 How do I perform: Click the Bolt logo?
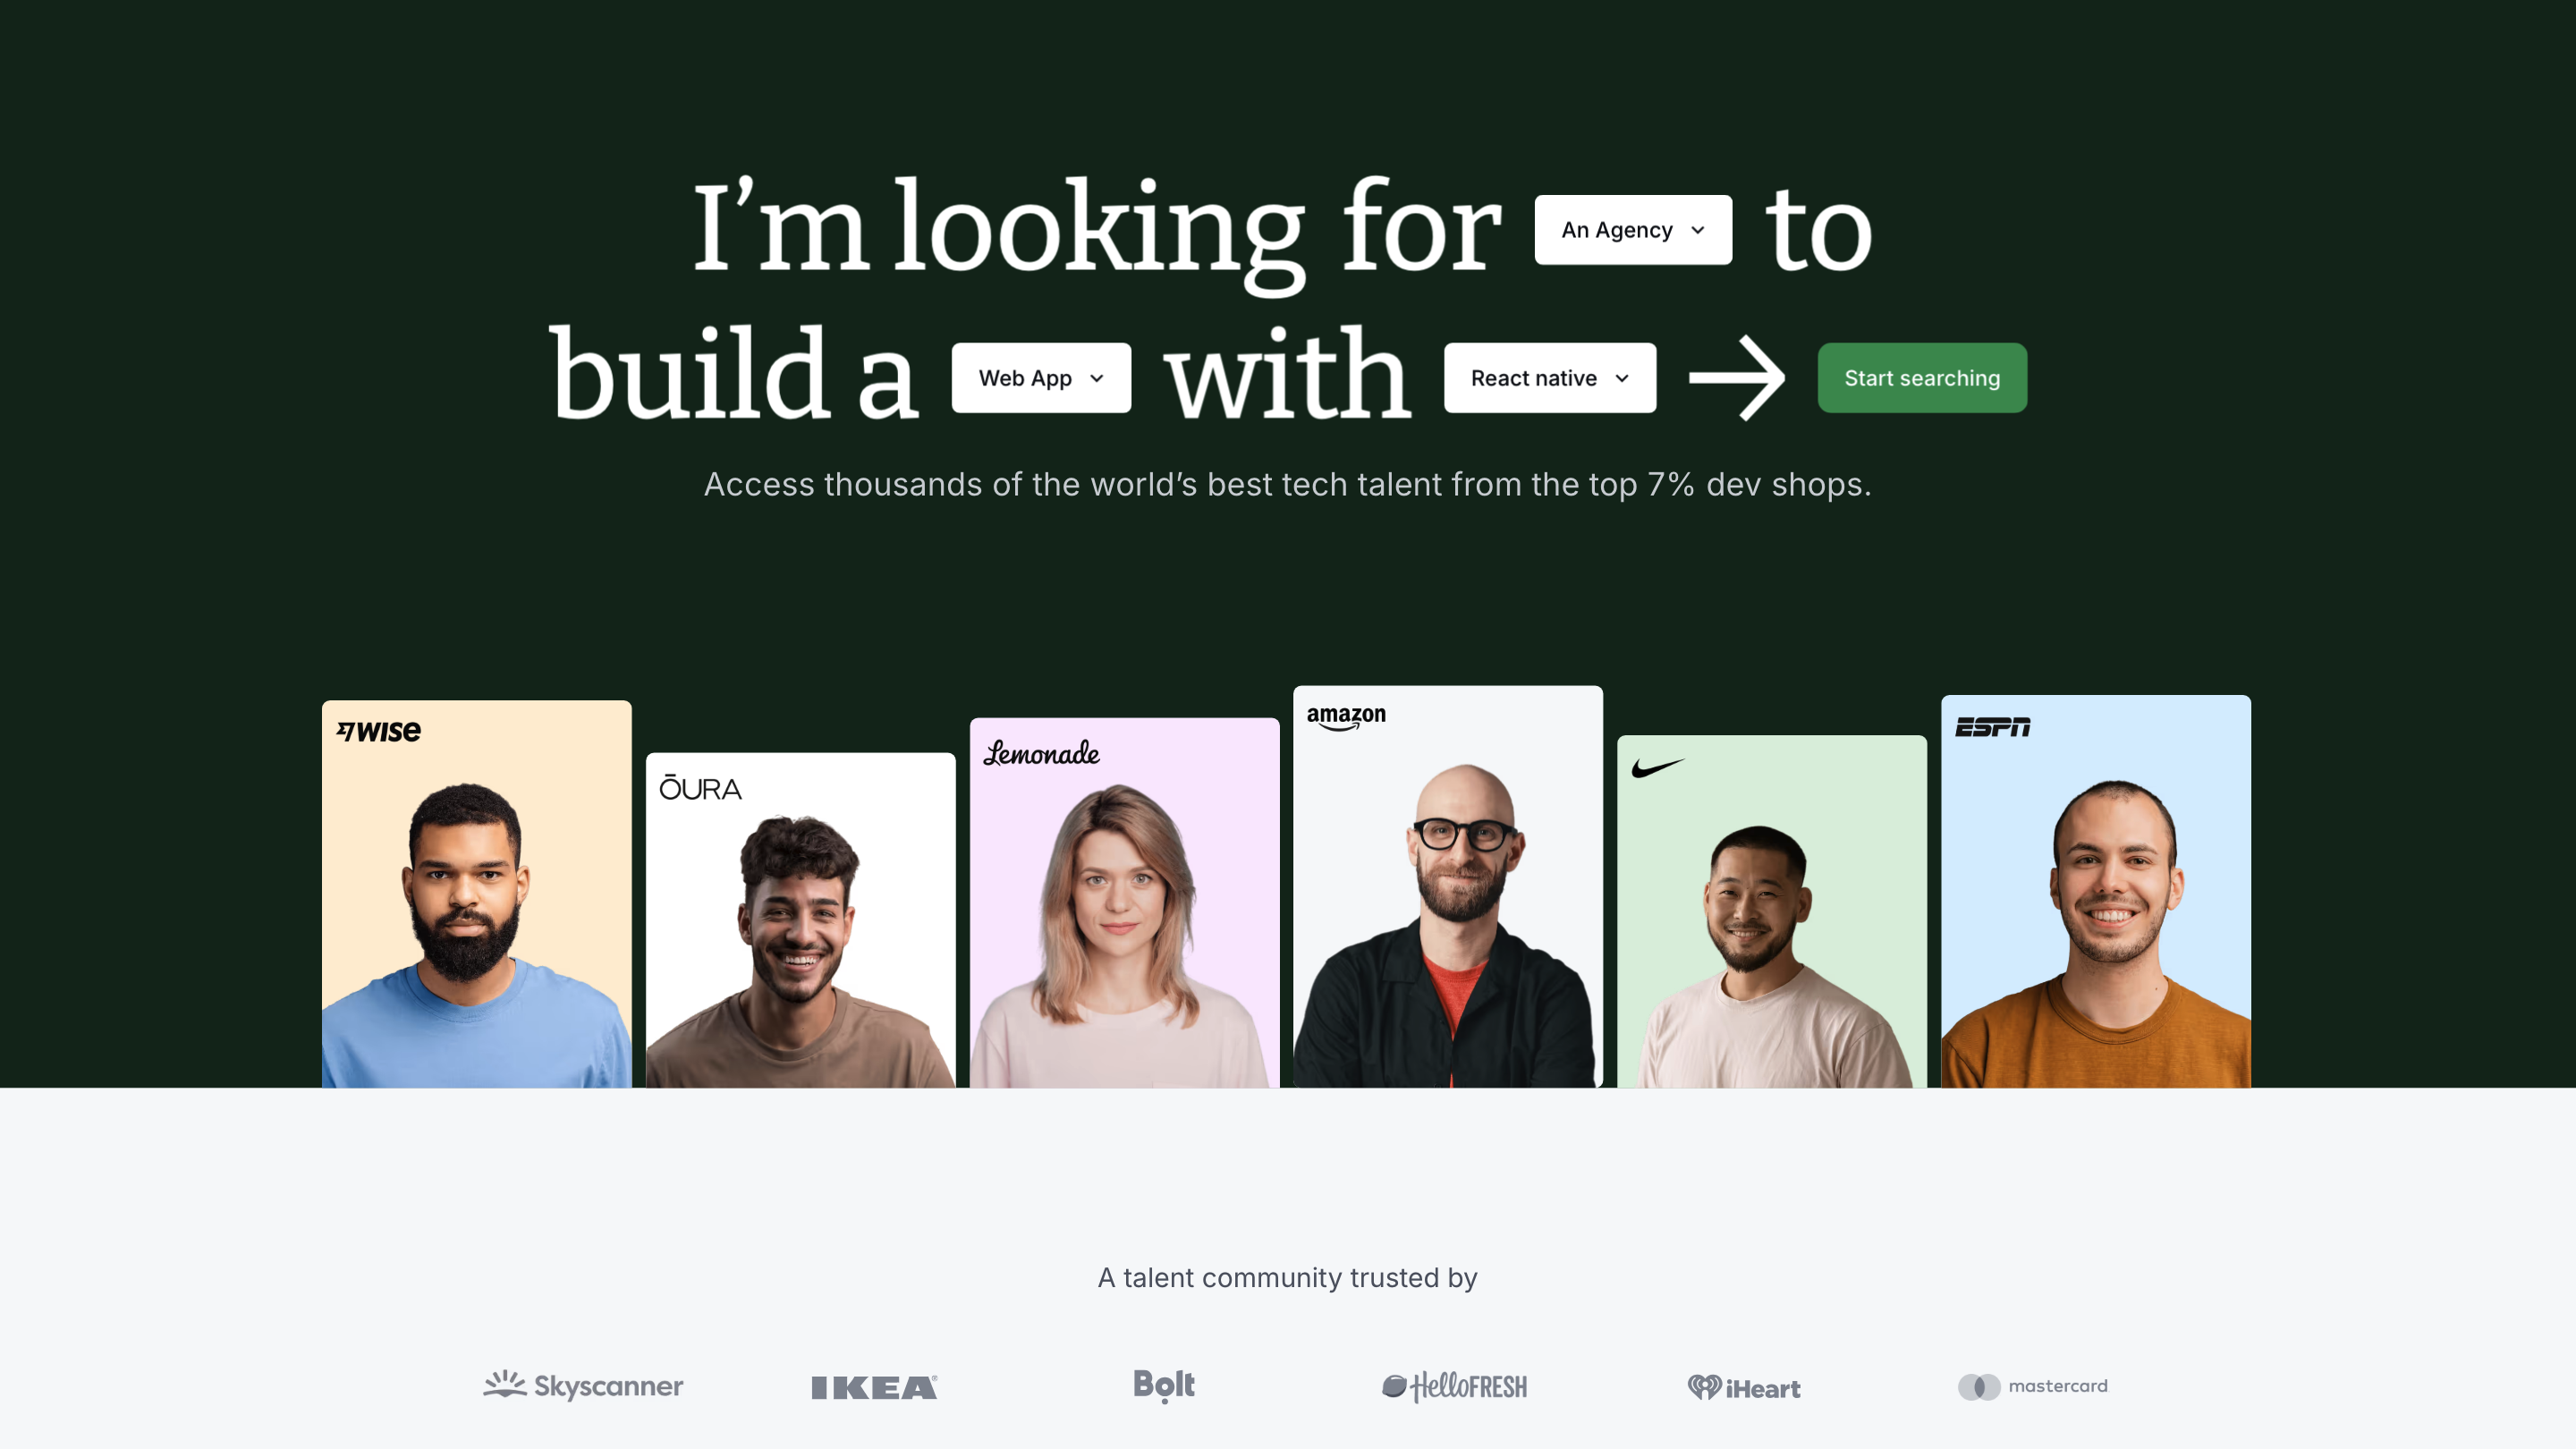pos(1164,1386)
